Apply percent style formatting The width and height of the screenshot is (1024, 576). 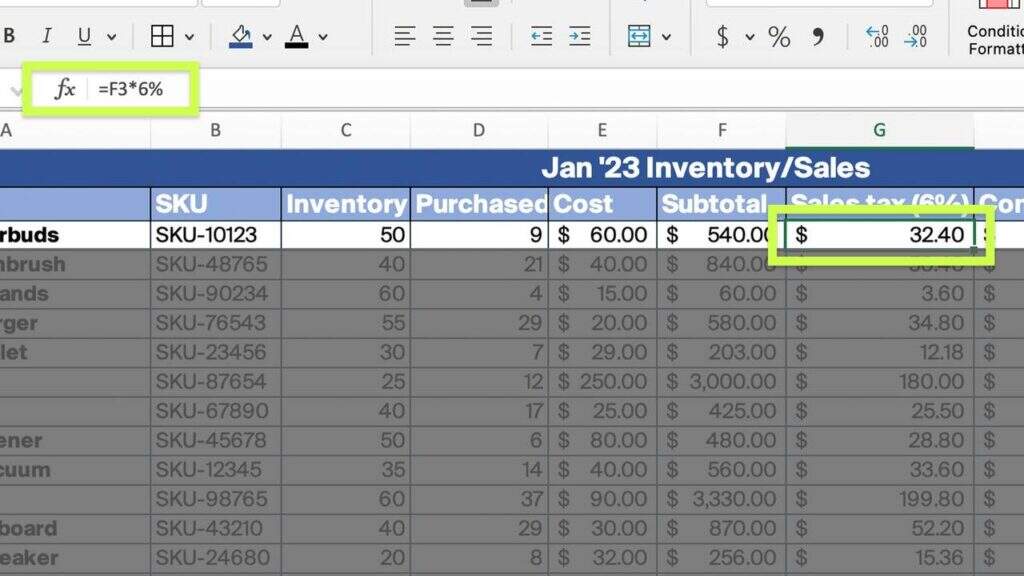[x=779, y=37]
